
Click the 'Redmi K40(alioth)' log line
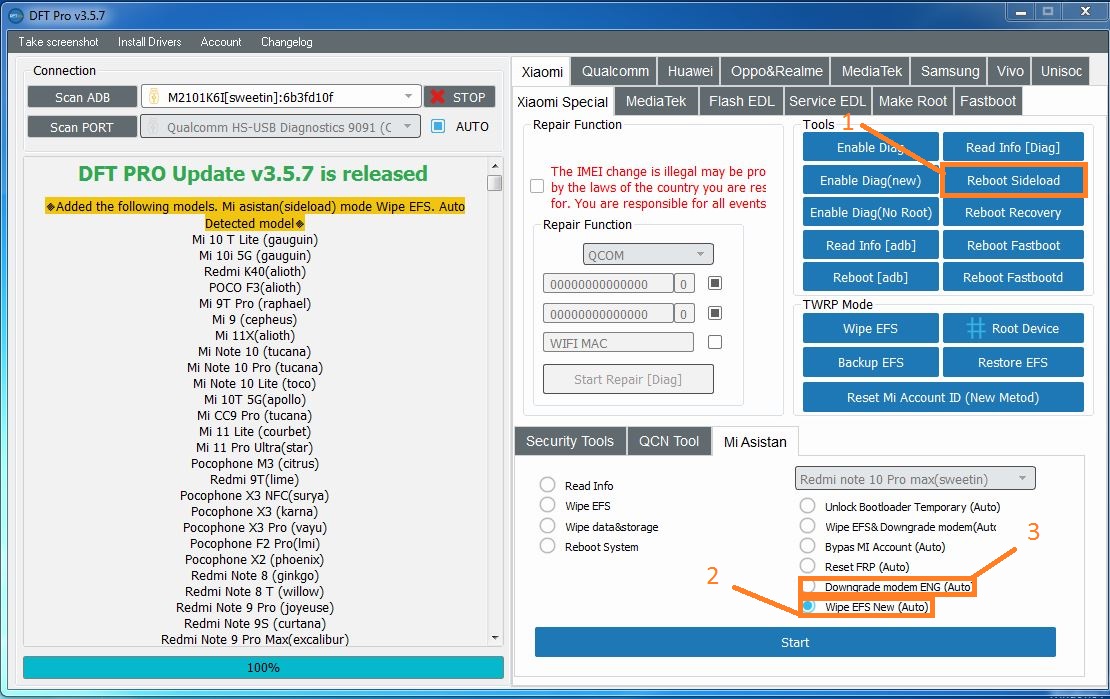(255, 271)
